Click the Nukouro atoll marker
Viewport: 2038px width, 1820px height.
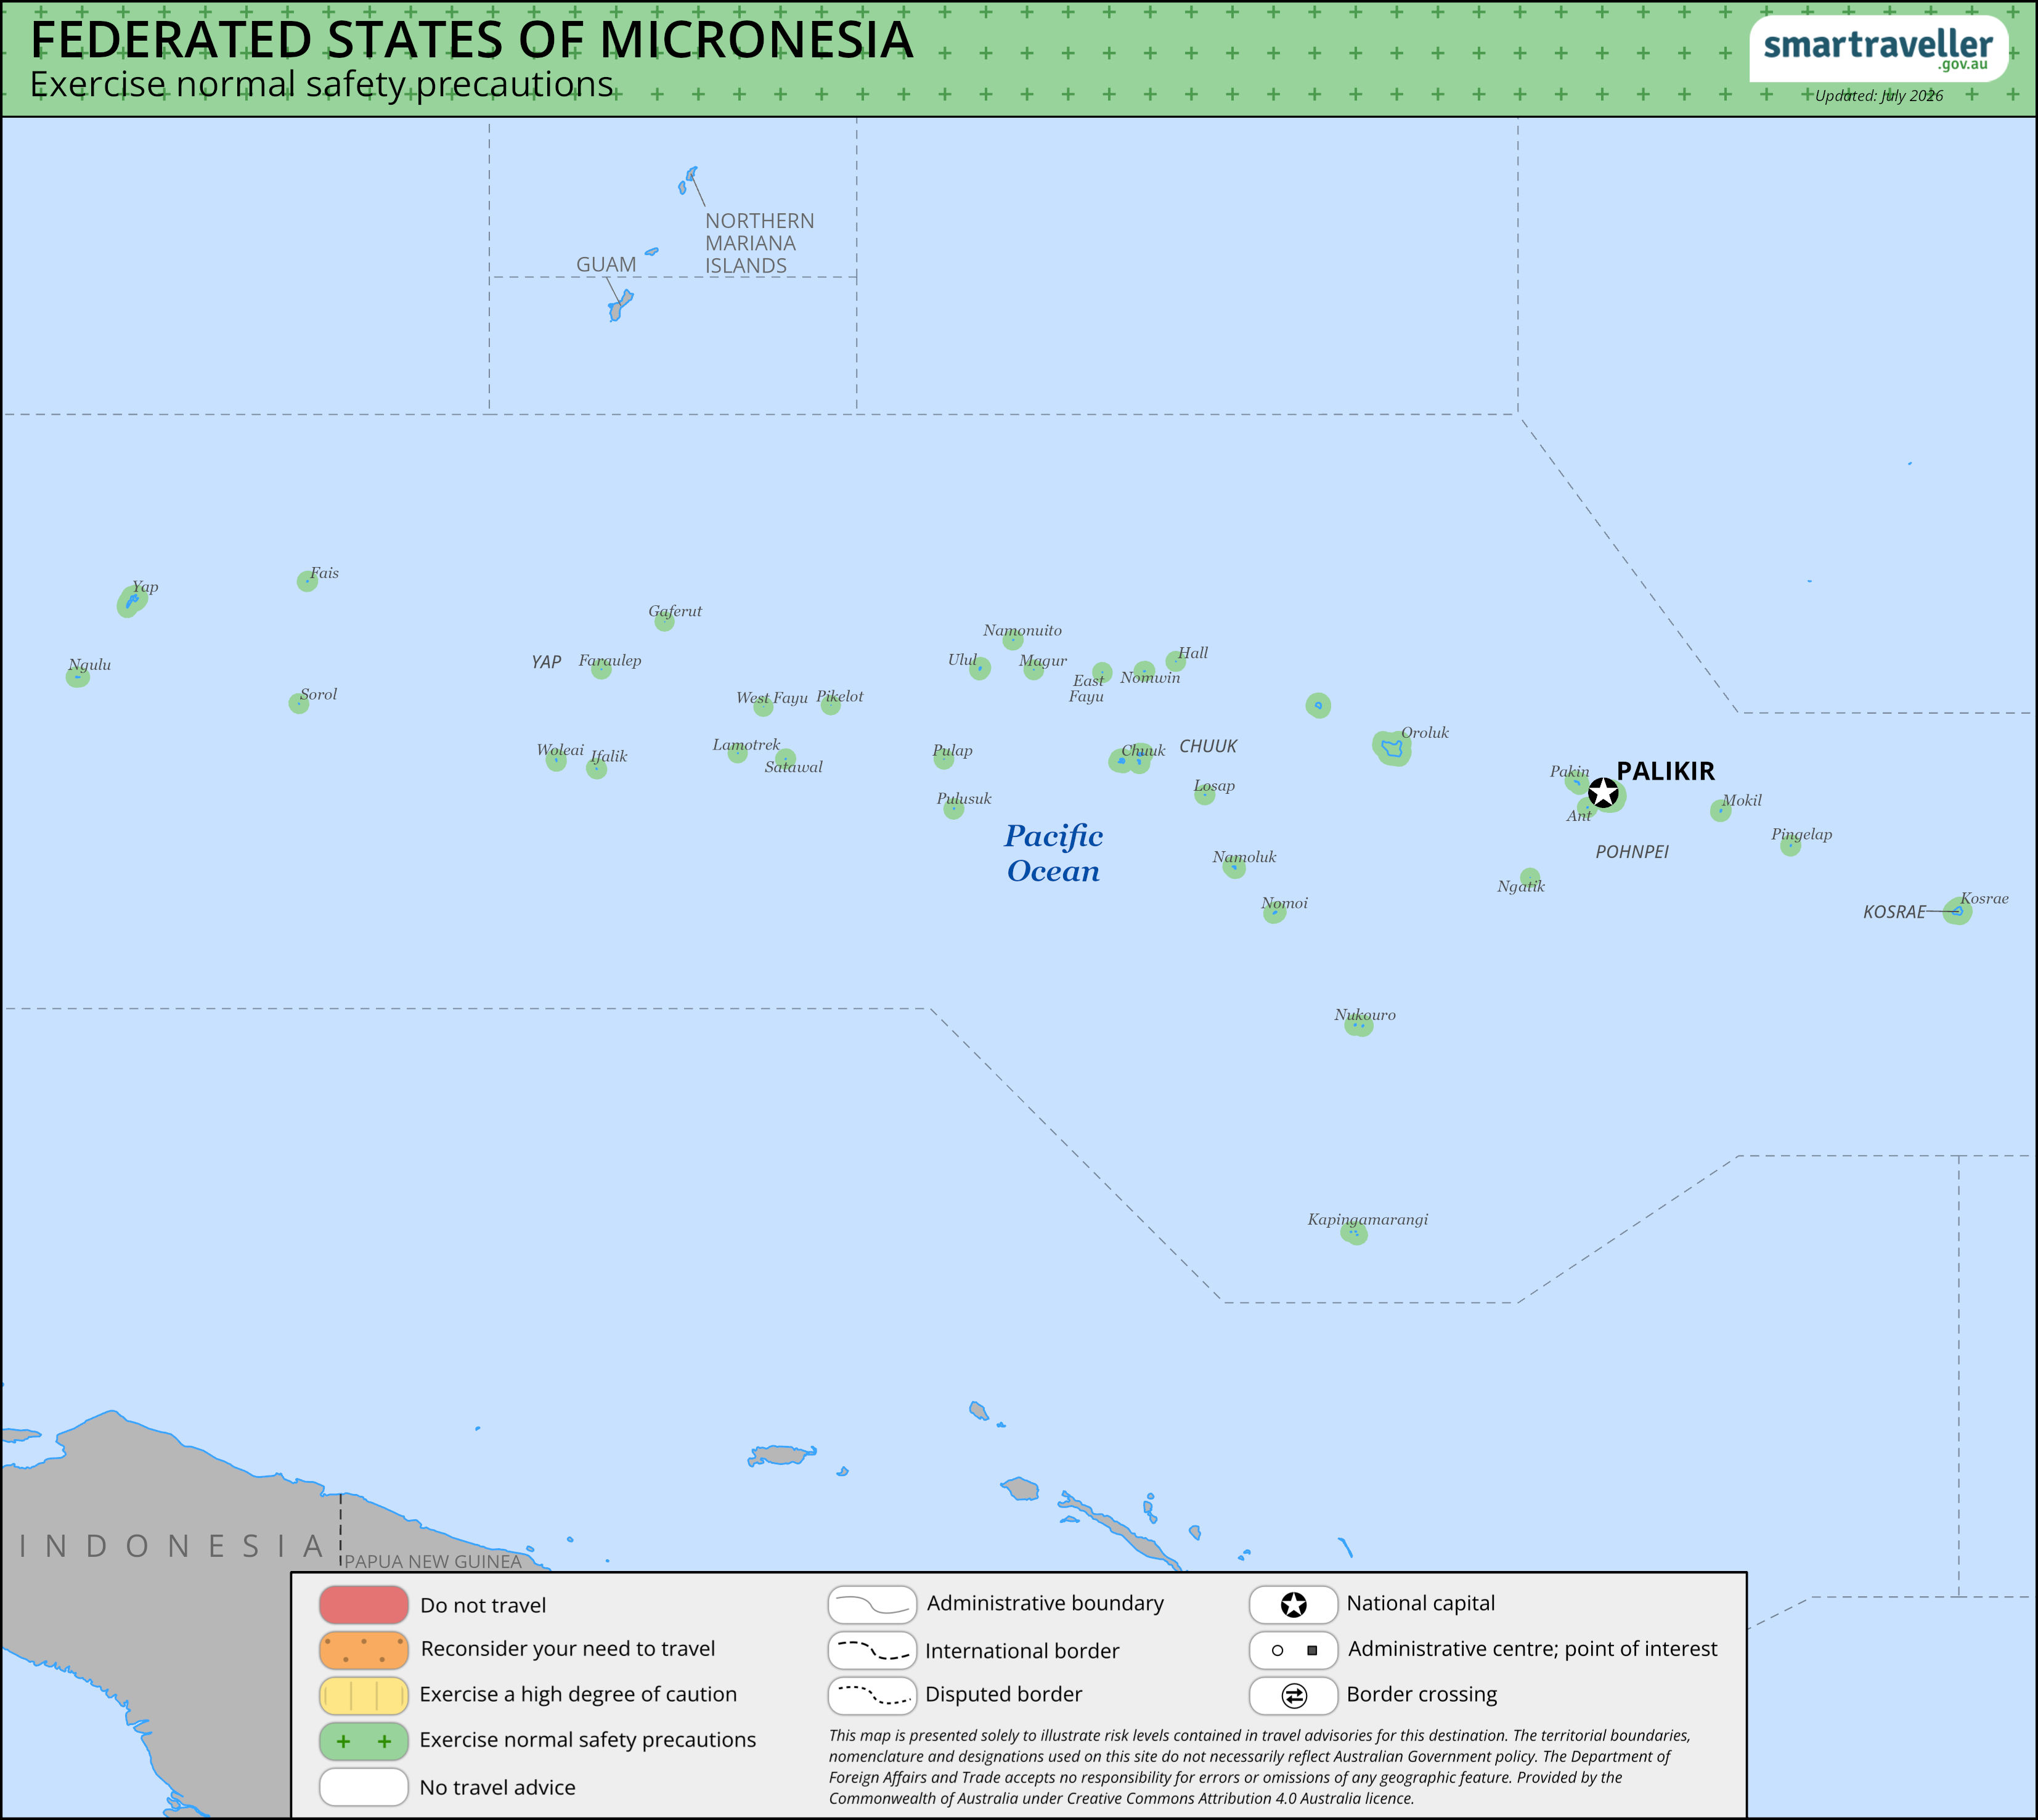[1358, 1025]
